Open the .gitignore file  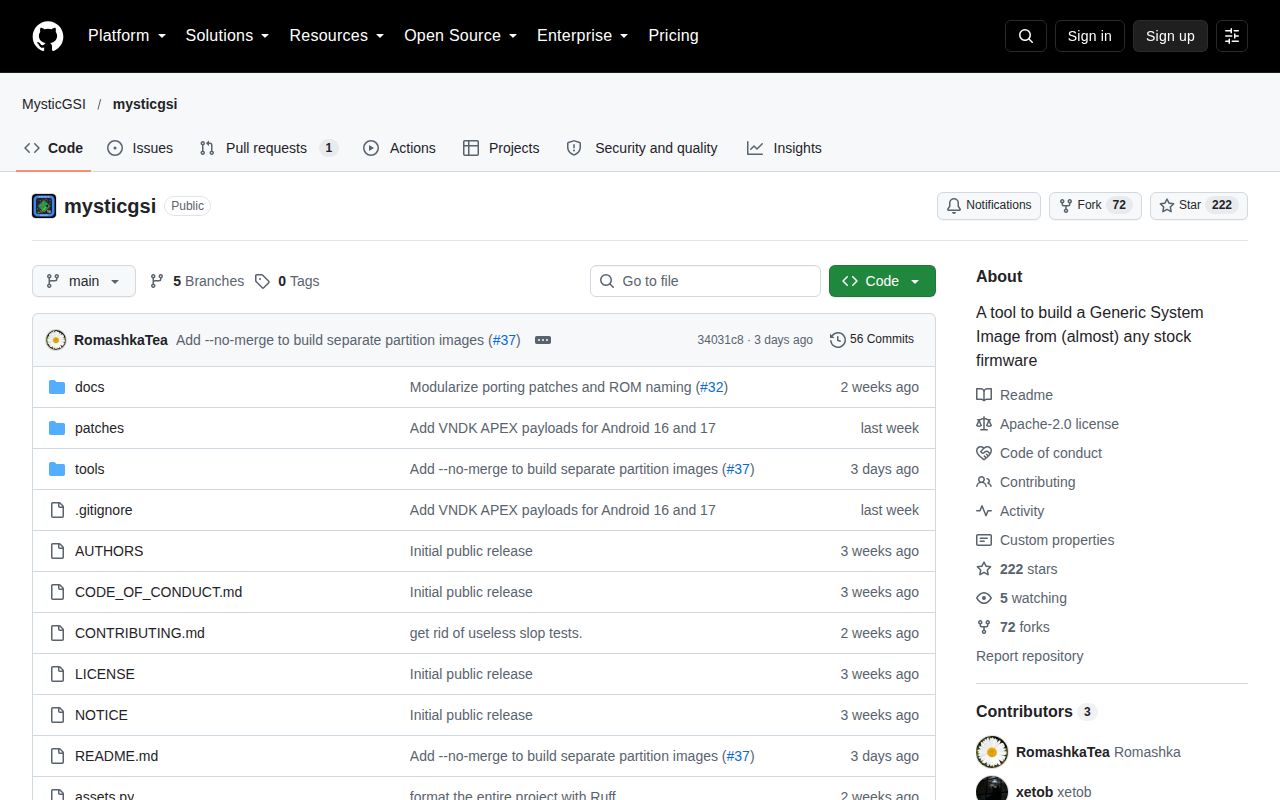[x=103, y=510]
